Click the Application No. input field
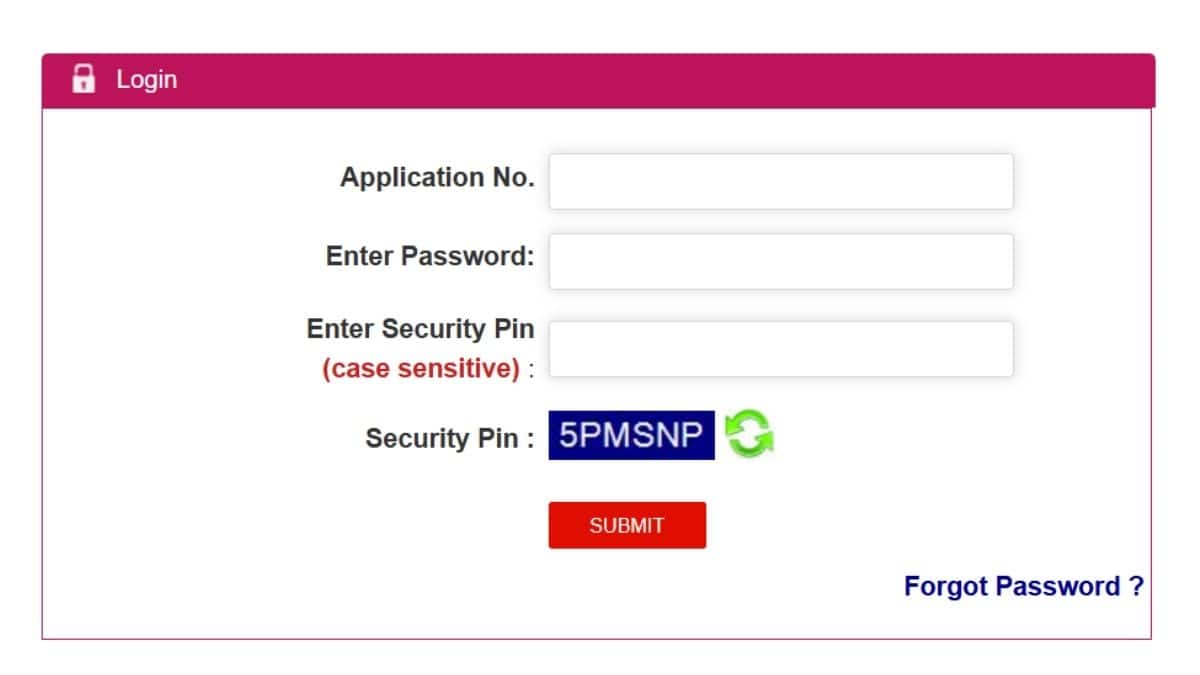1200x675 pixels. point(781,181)
